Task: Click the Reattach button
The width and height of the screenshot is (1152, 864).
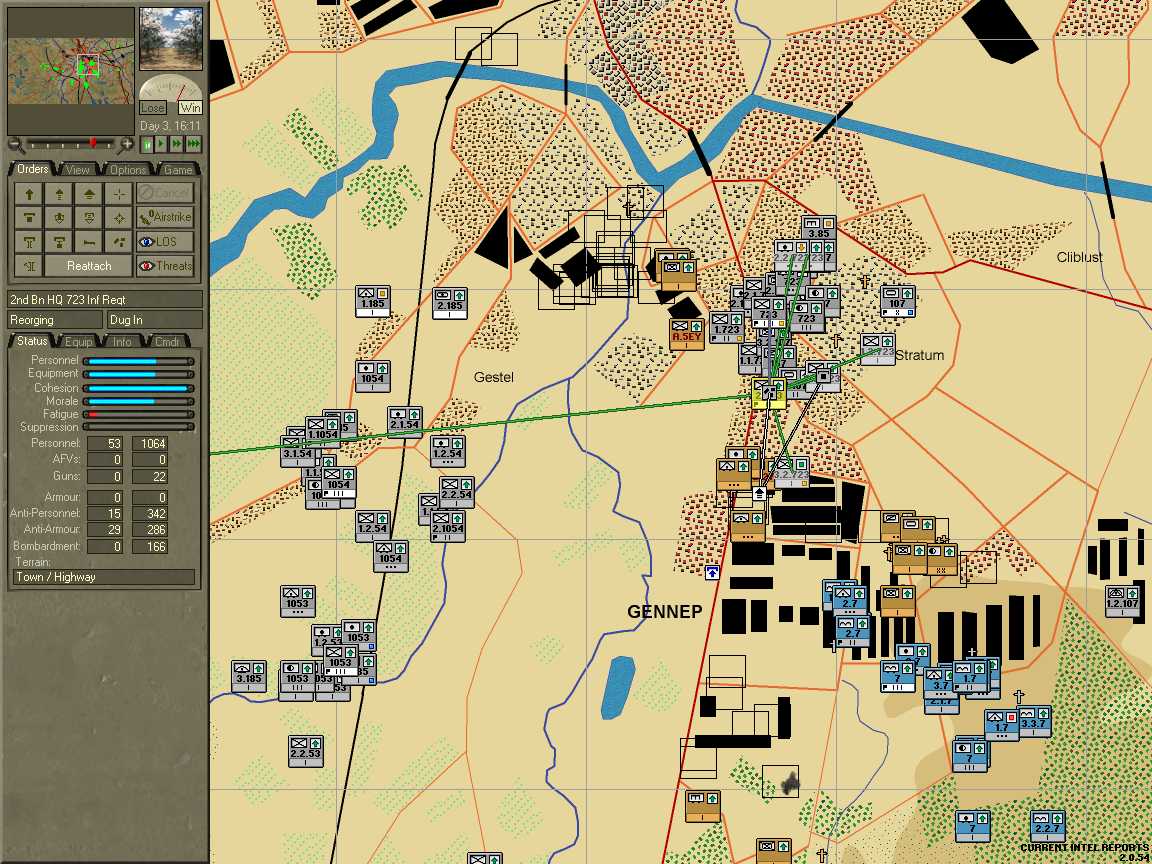Action: [x=89, y=265]
